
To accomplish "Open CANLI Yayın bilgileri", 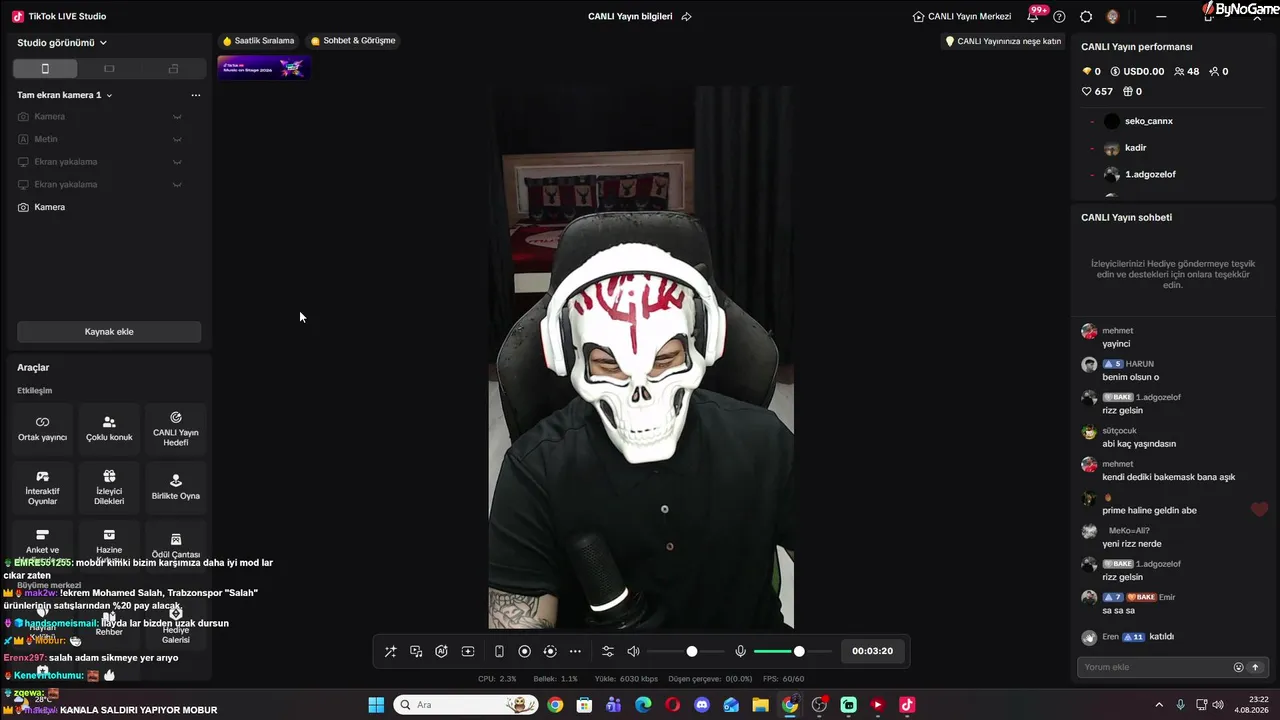I will 630,16.
